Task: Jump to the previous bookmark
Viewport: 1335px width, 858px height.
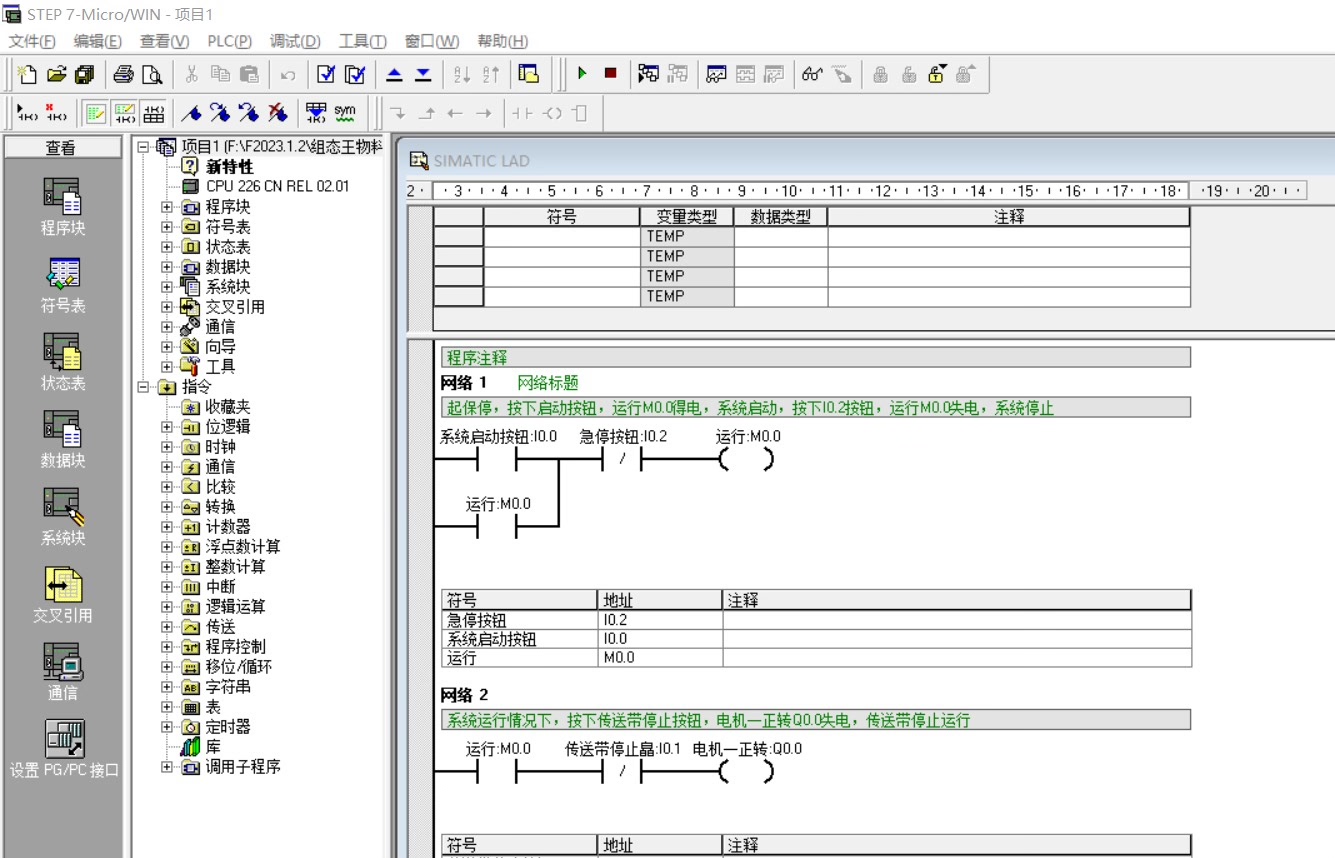Action: click(x=249, y=113)
